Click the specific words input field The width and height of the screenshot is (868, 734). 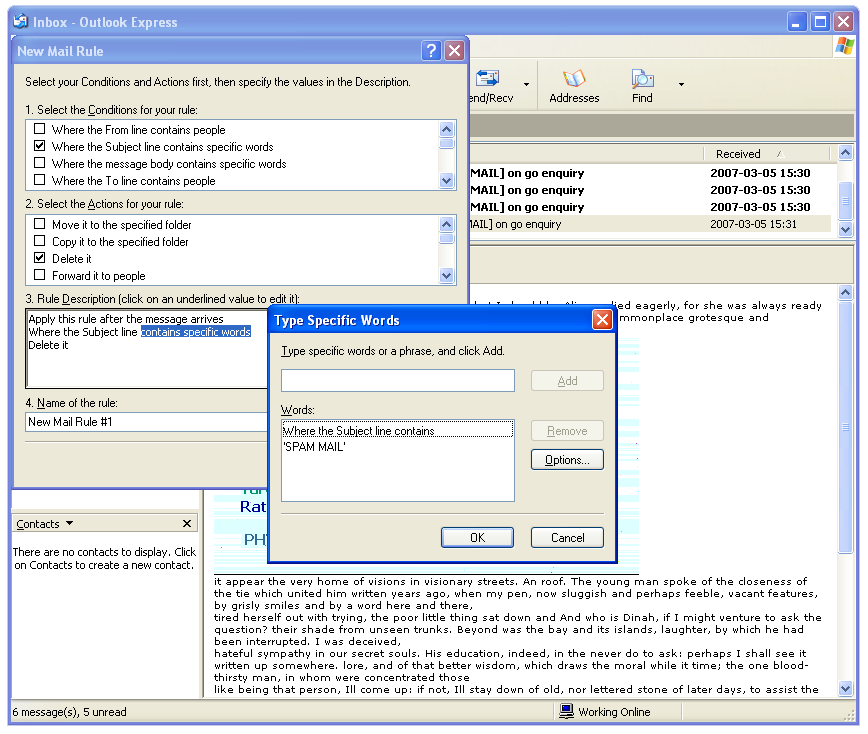pyautogui.click(x=397, y=381)
